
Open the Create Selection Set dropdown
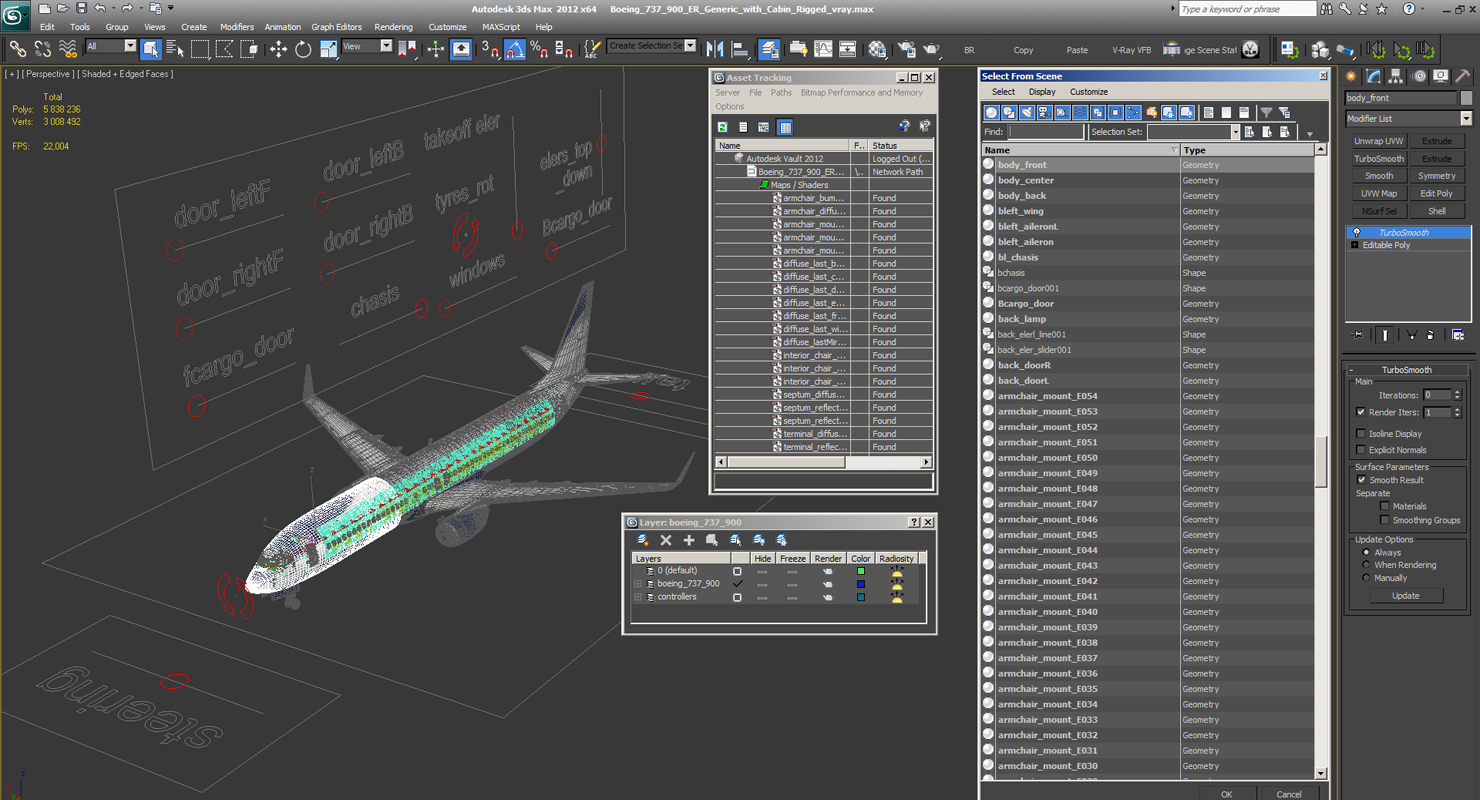pyautogui.click(x=652, y=46)
